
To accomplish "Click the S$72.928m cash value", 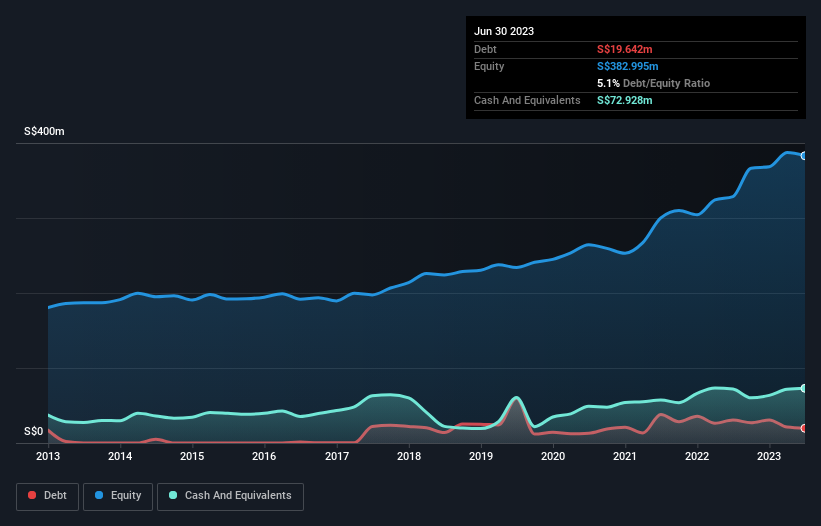I will click(x=625, y=100).
